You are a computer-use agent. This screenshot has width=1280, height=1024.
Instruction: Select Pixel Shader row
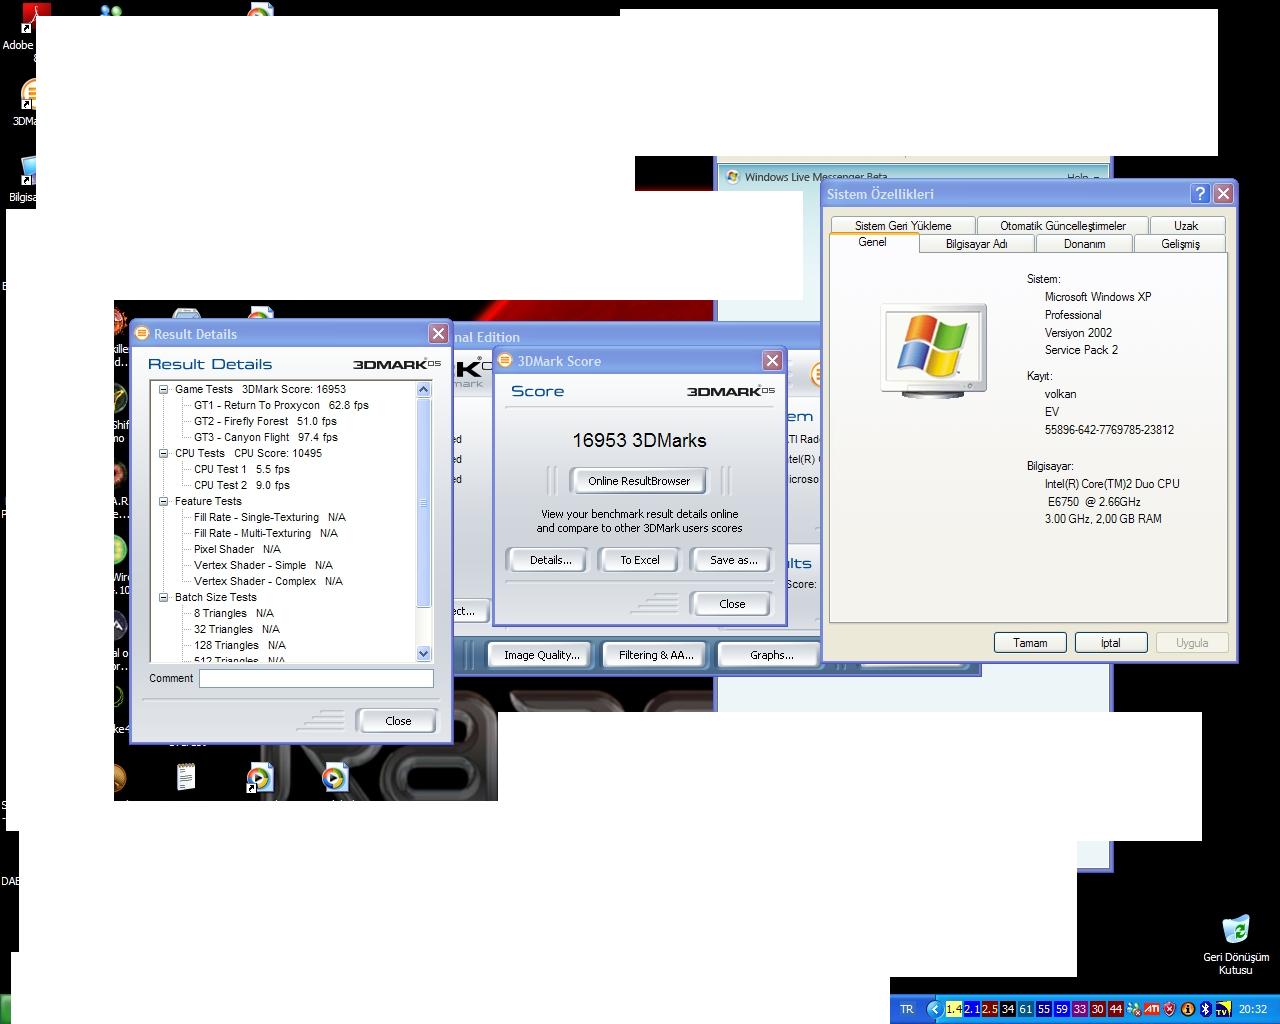point(237,550)
